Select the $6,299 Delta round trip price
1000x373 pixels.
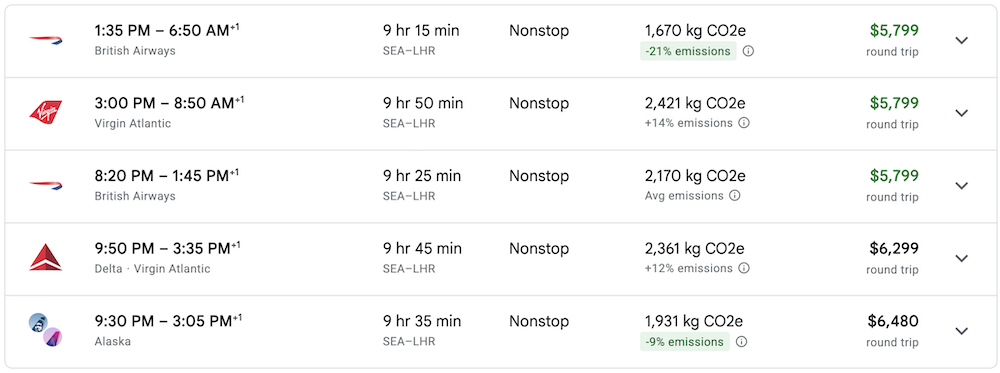(x=893, y=249)
